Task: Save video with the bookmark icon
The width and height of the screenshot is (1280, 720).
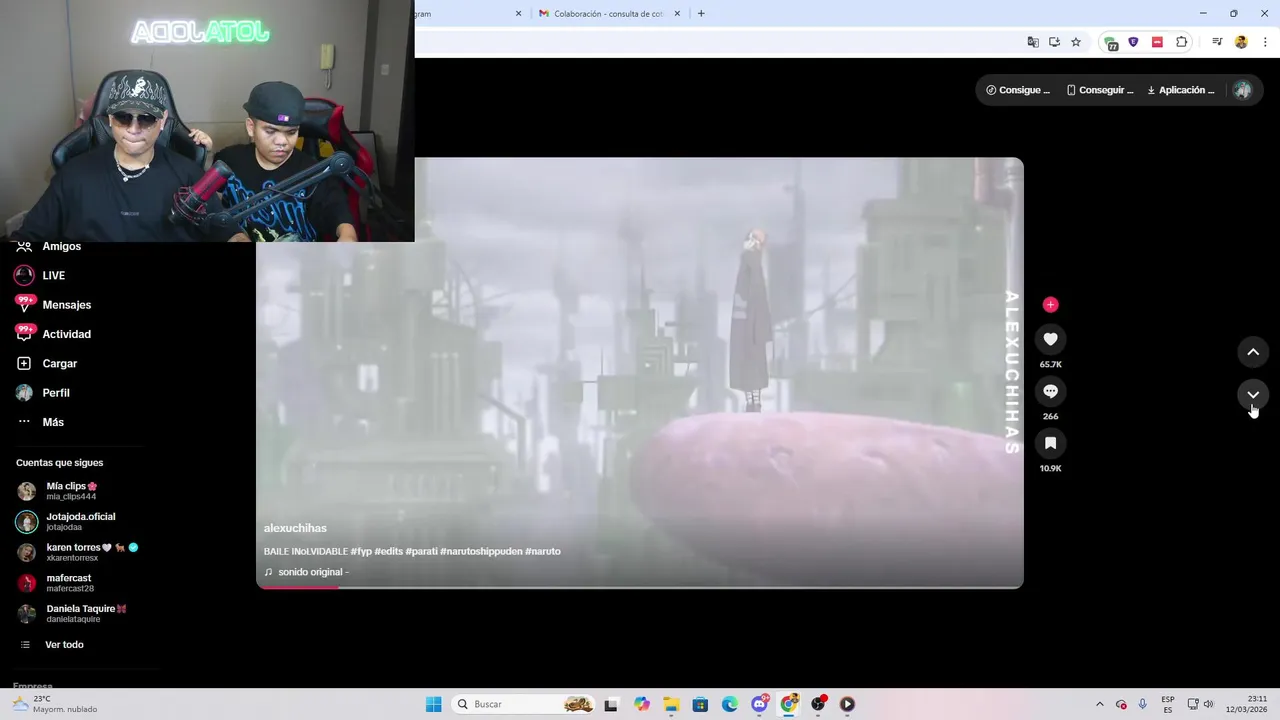Action: (1050, 443)
